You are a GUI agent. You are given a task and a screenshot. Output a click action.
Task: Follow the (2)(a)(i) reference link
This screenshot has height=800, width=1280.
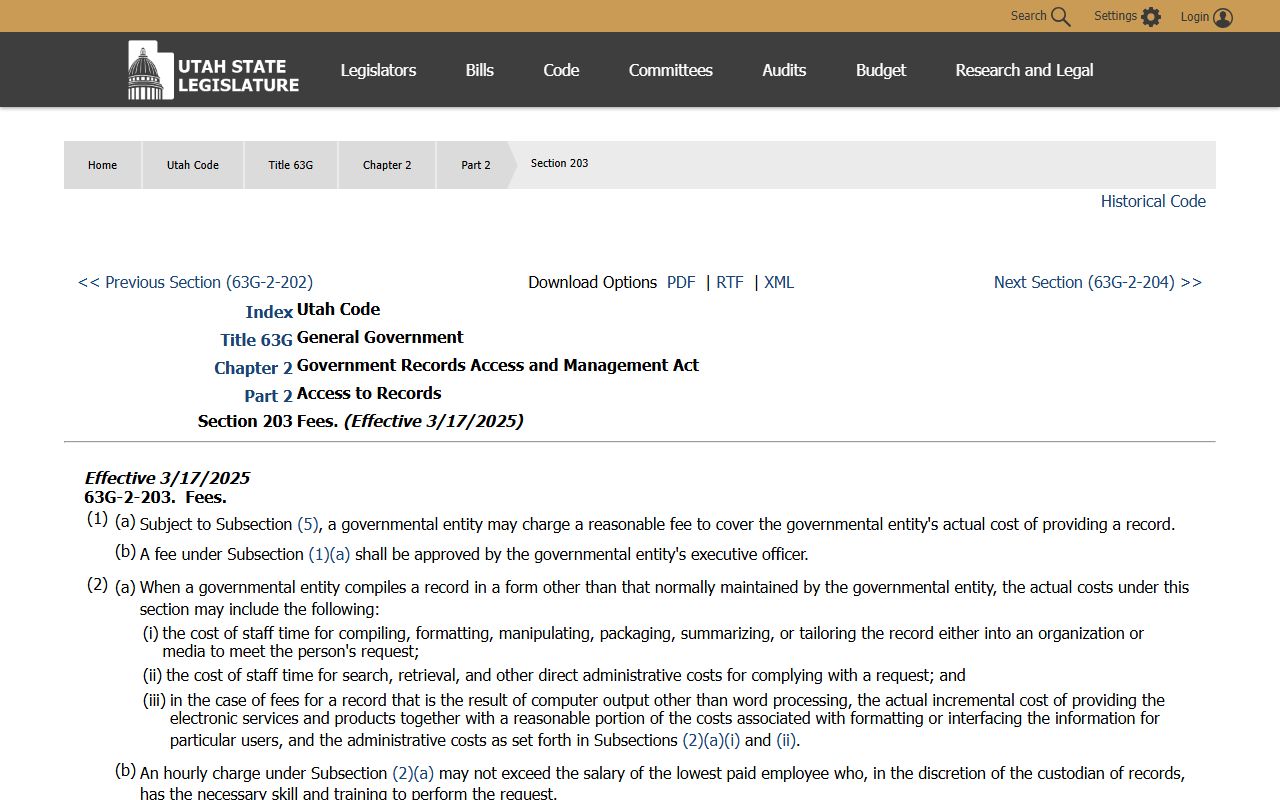coord(711,741)
